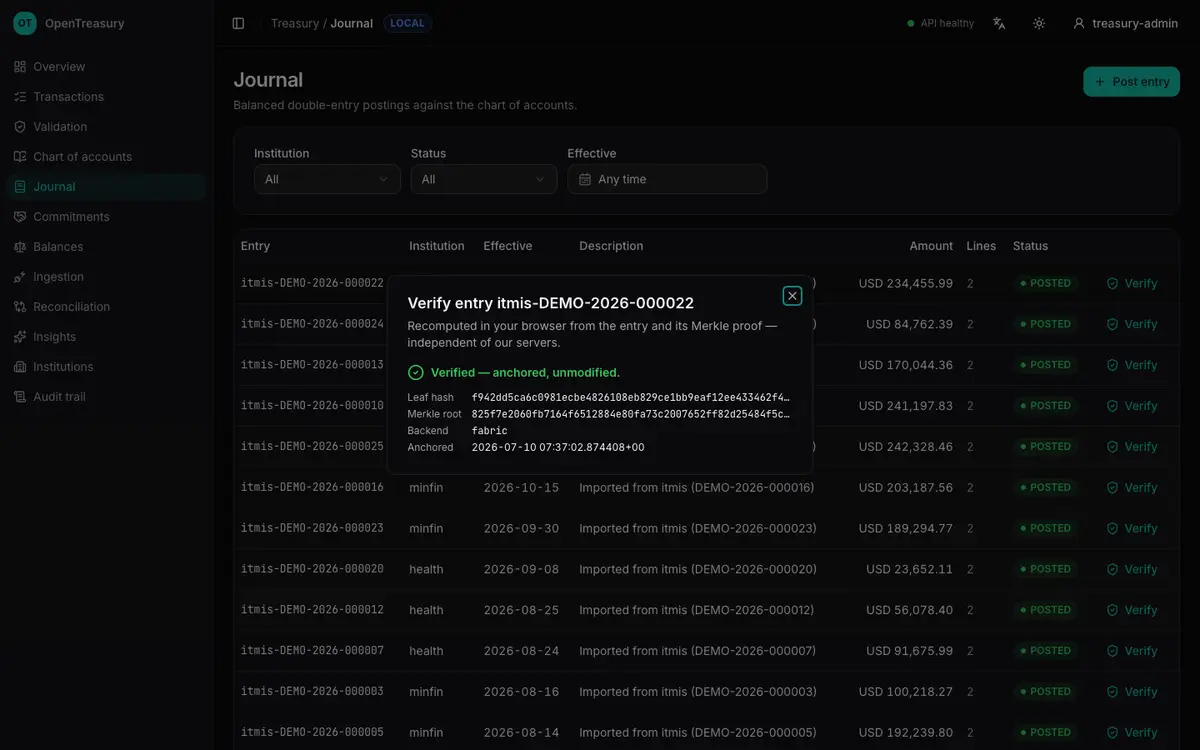Open Validation in the sidebar
Image resolution: width=1200 pixels, height=750 pixels.
(x=106, y=127)
